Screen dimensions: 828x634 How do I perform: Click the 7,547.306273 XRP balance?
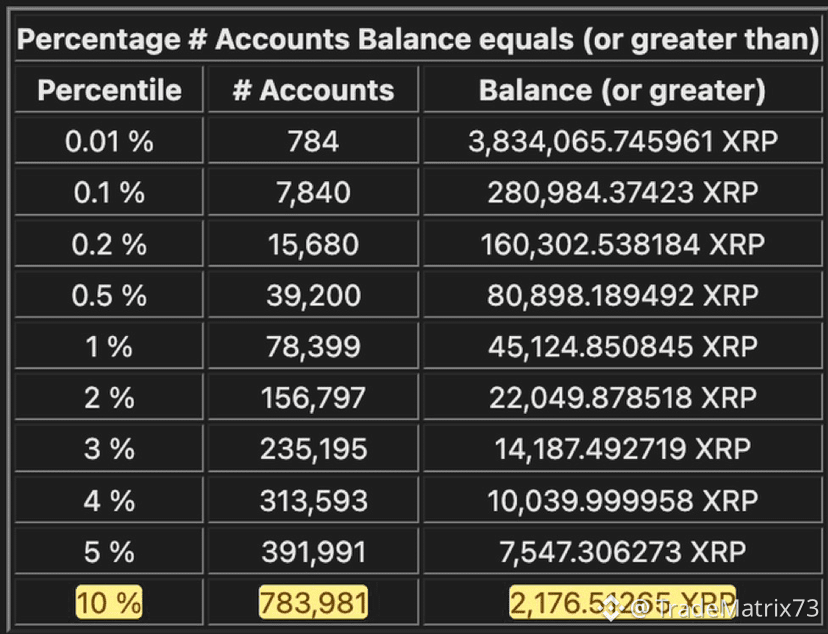(623, 552)
